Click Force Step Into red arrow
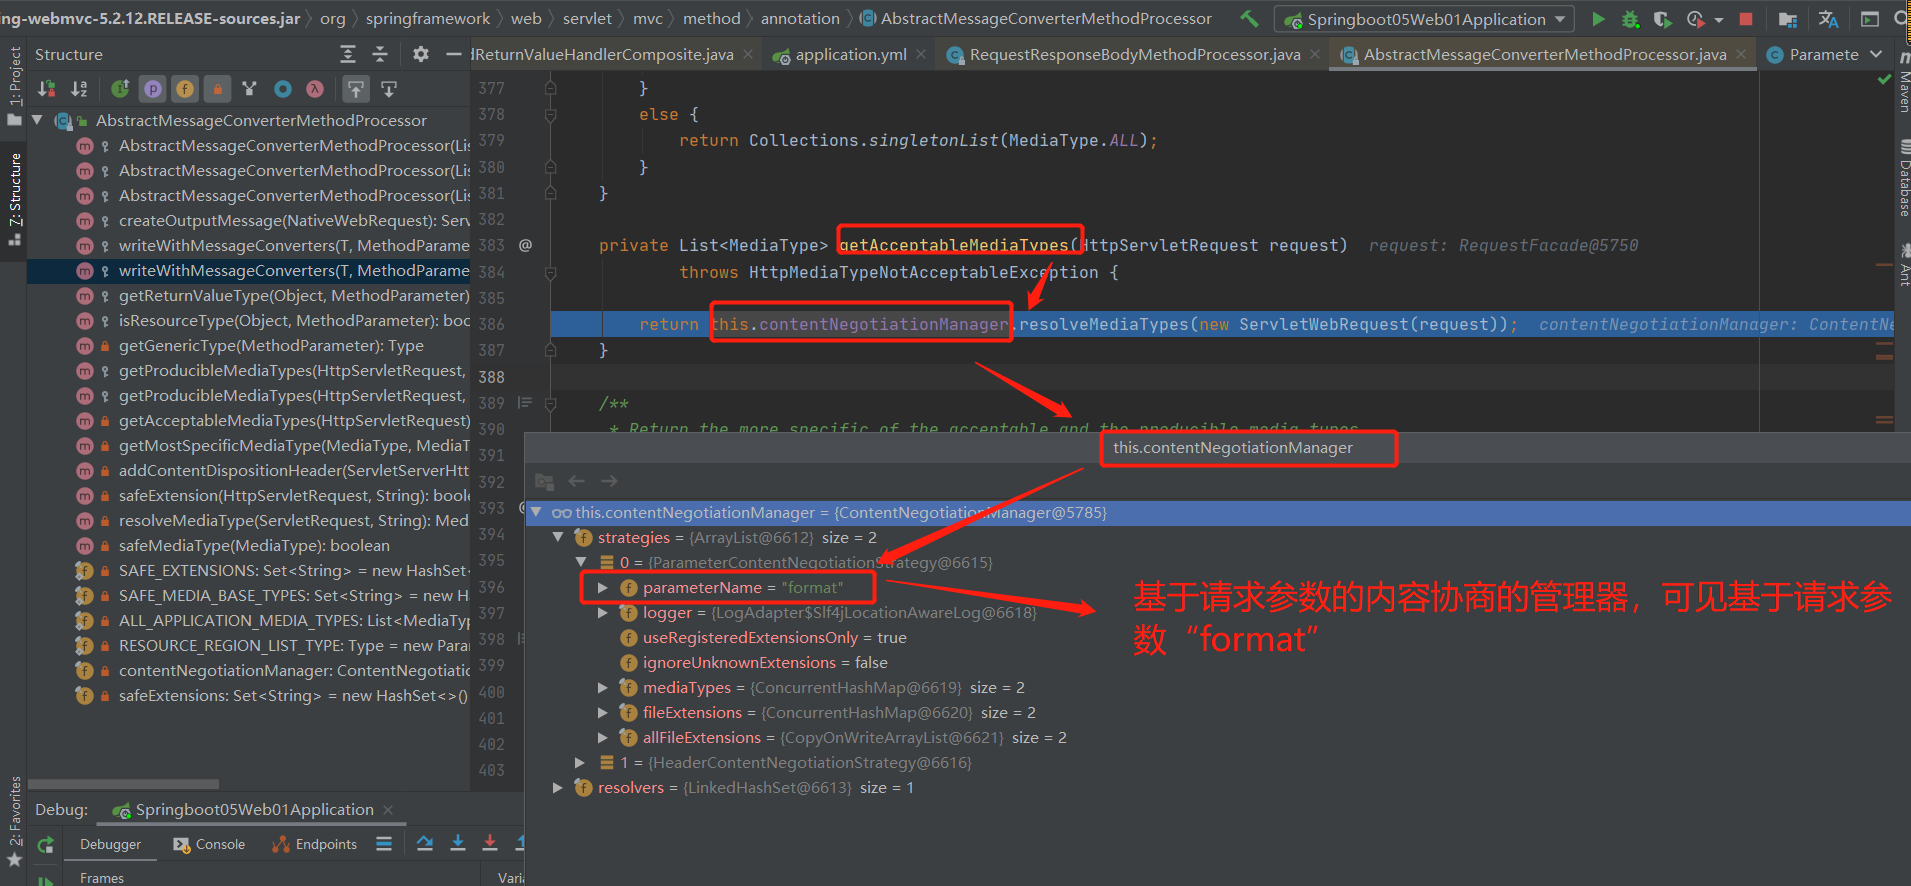1911x886 pixels. tap(490, 844)
